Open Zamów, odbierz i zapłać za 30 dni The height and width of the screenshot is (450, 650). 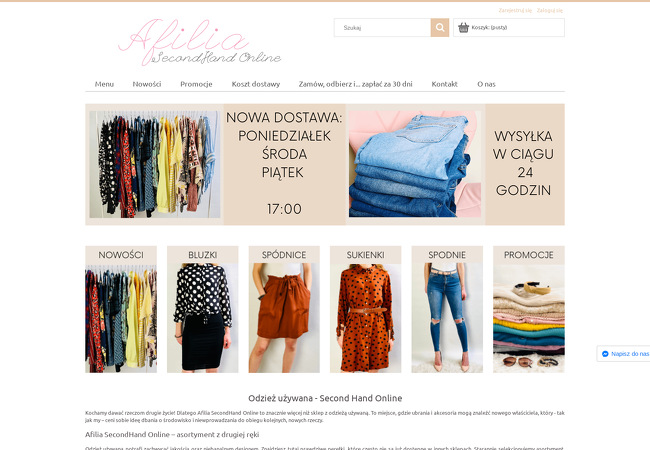pyautogui.click(x=355, y=84)
